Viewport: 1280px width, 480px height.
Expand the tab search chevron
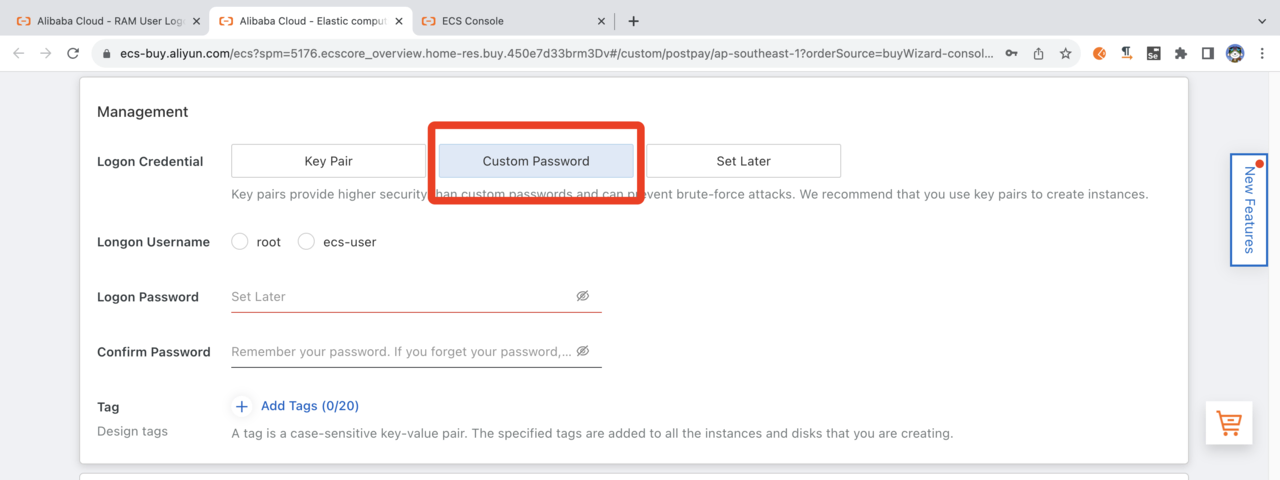coord(1261,21)
